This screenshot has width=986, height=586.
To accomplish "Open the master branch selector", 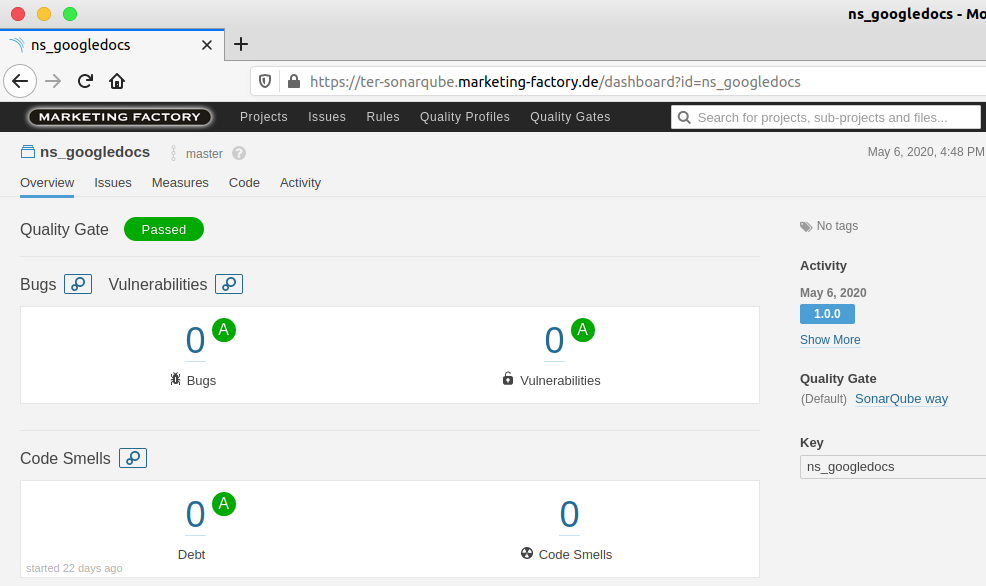I will 203,153.
